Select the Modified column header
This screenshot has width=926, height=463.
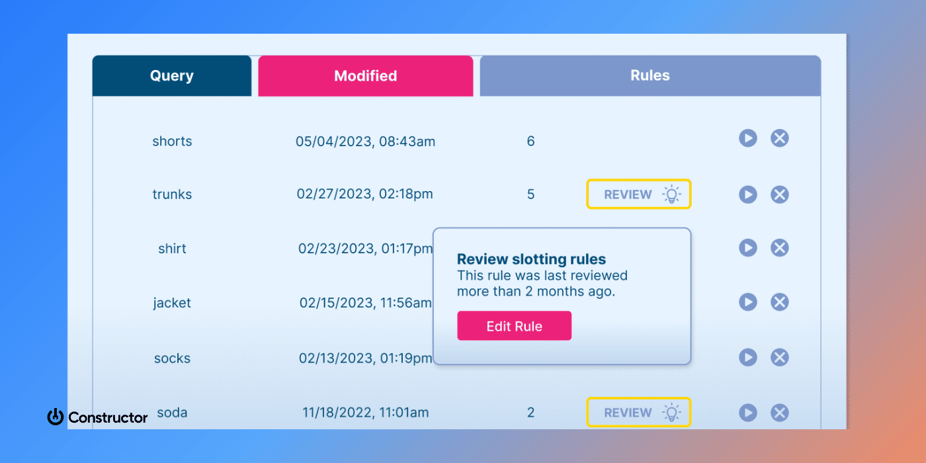(365, 76)
